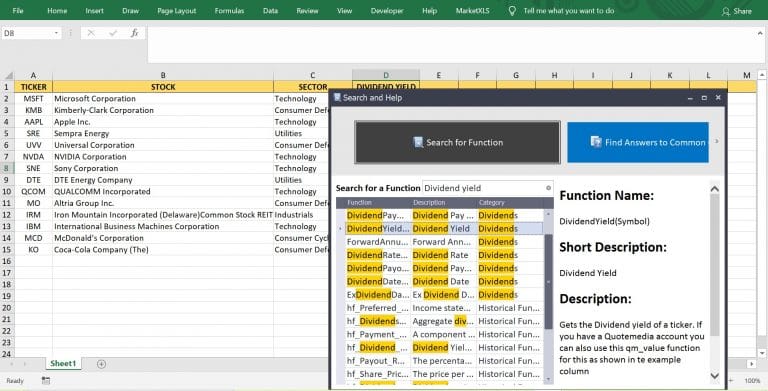This screenshot has width=768, height=391.
Task: Click the formula bar input area
Action: (x=451, y=44)
